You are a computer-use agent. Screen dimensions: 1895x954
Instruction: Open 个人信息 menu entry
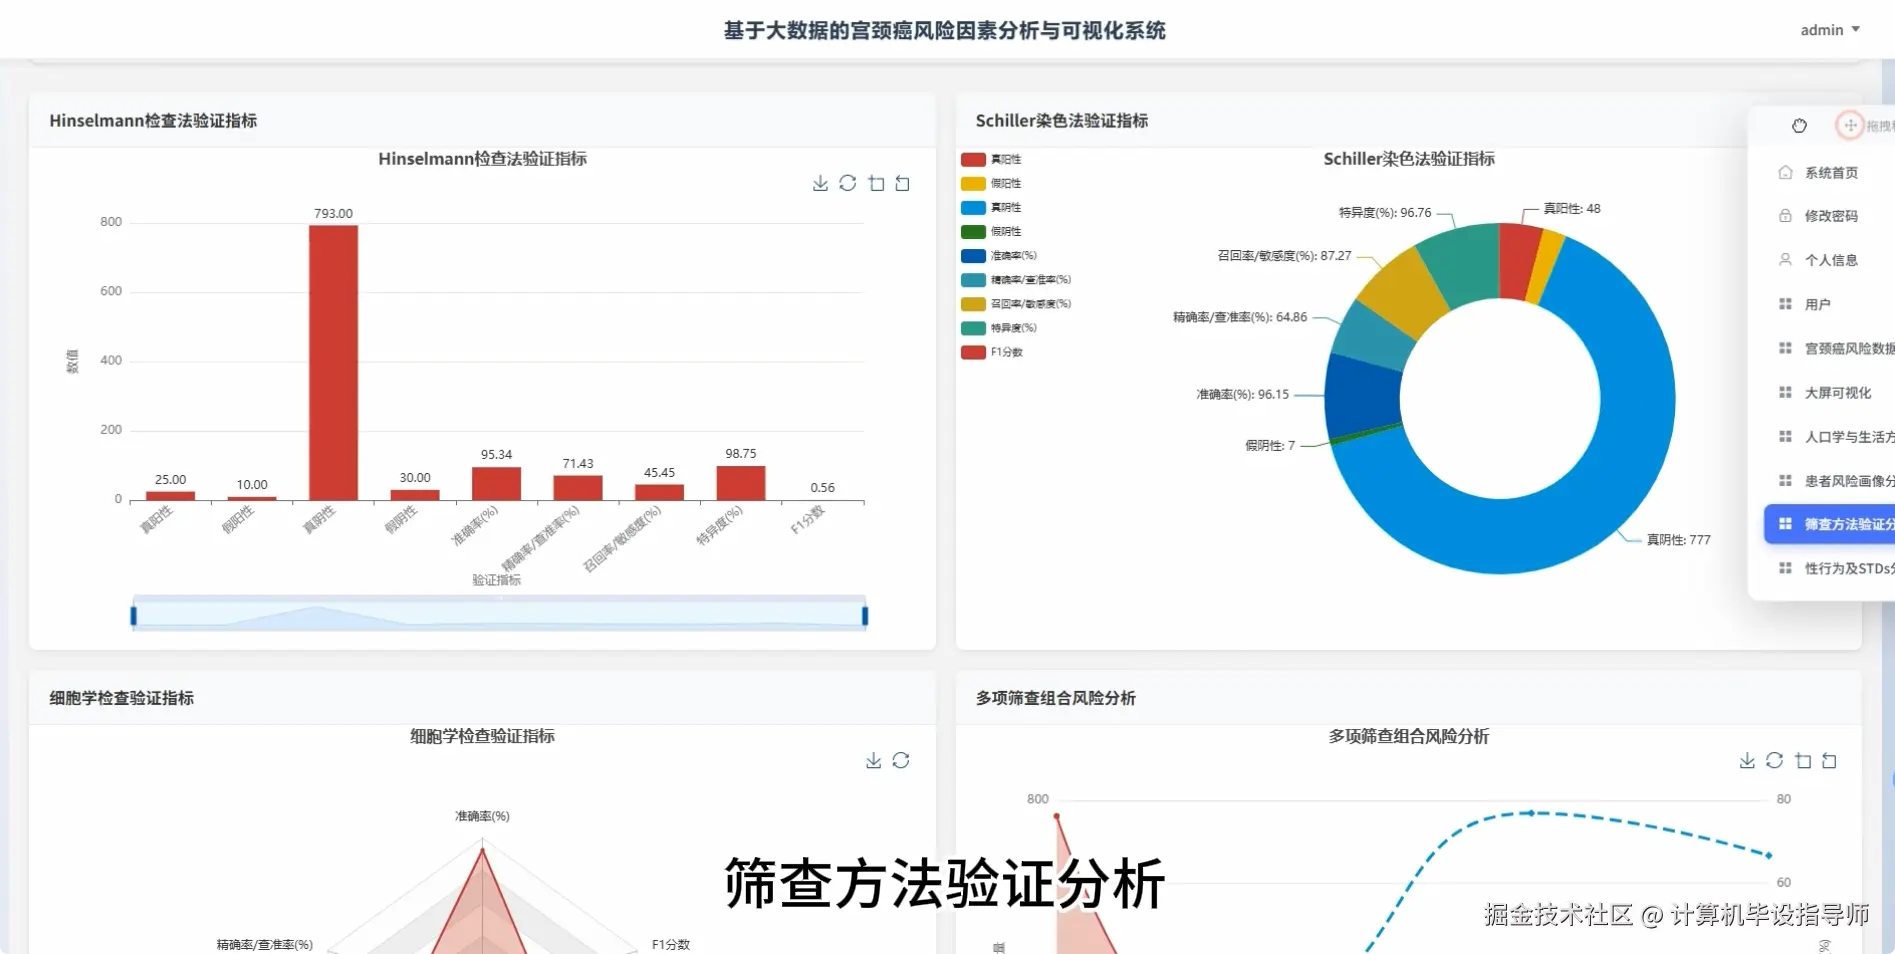coord(1830,259)
